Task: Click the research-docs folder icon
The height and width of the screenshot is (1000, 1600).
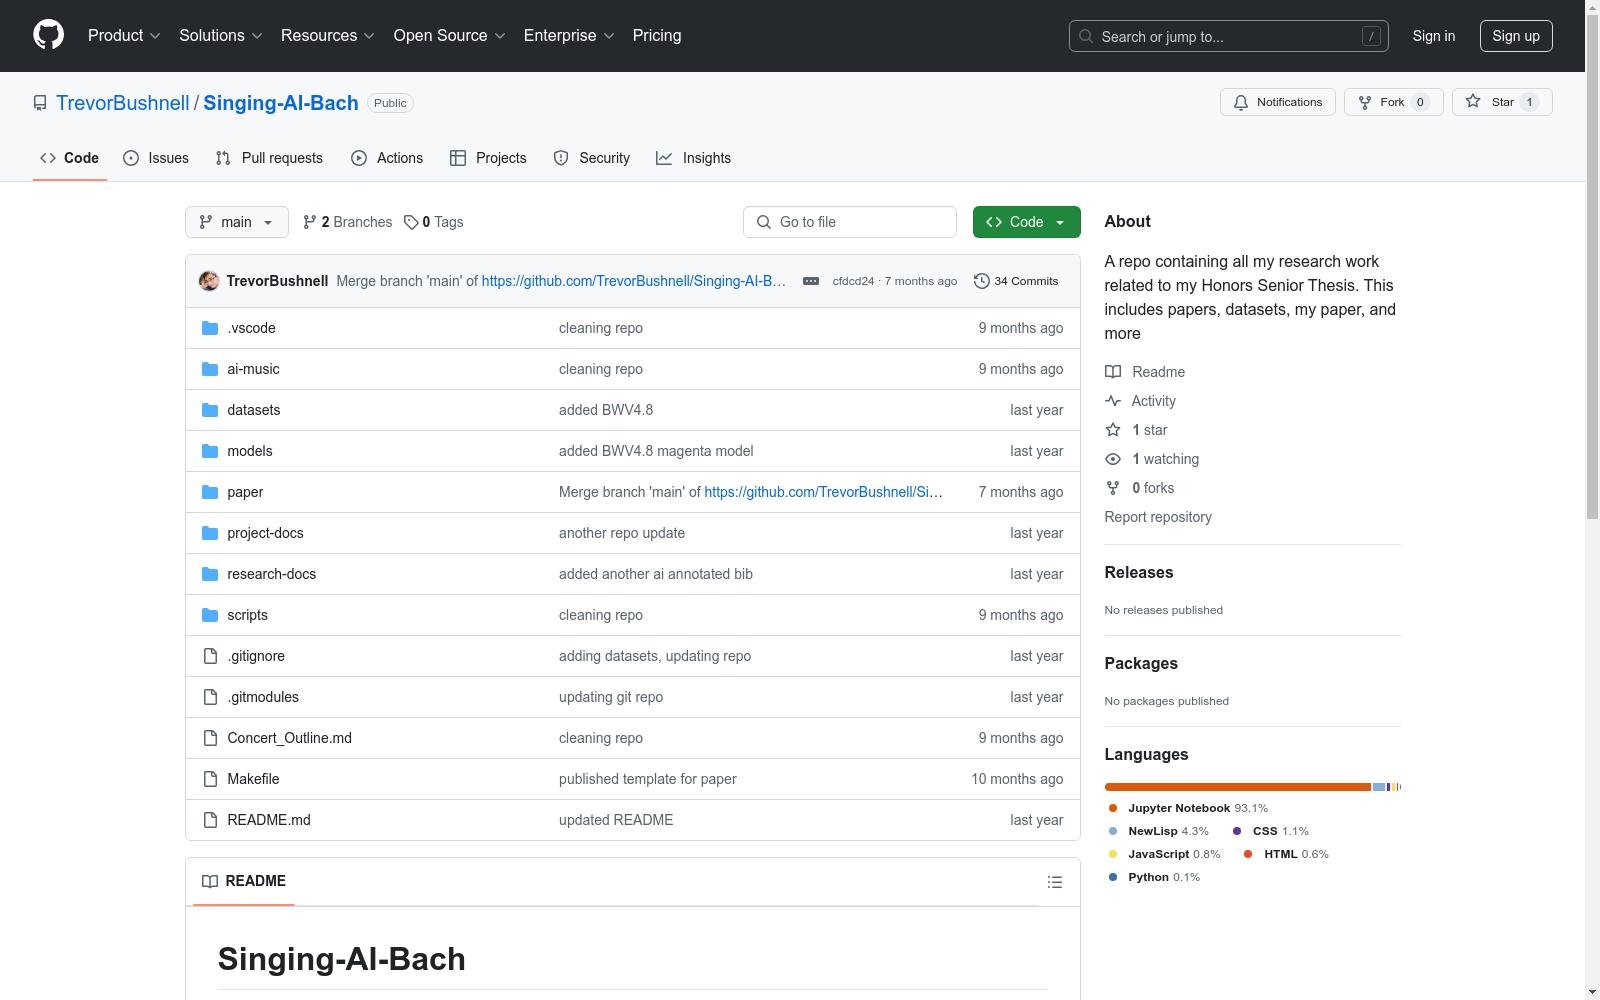Action: 210,574
